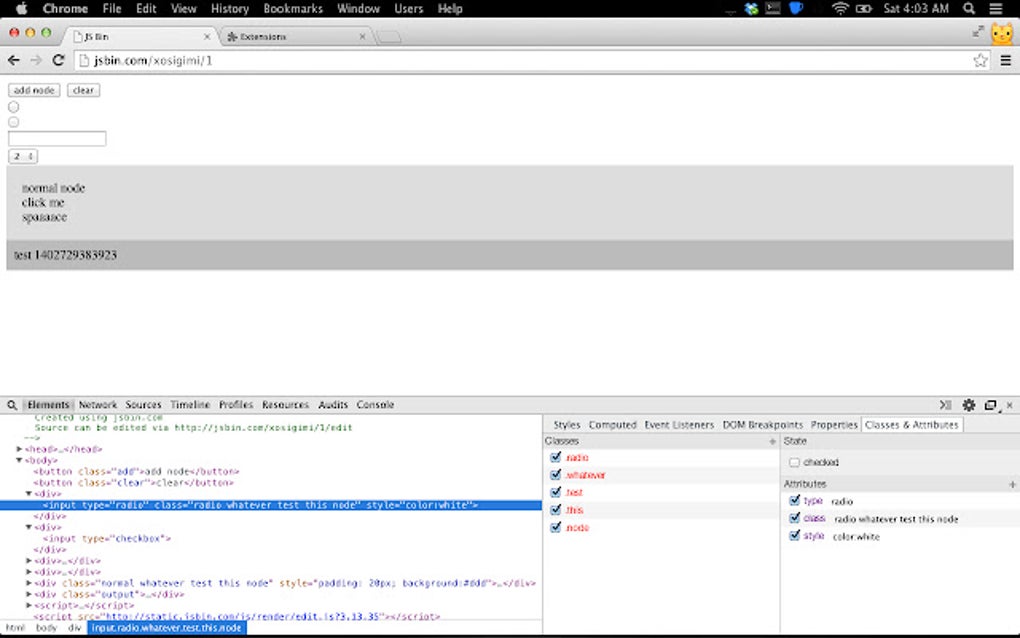The width and height of the screenshot is (1020, 638).
Task: Collapse the <body> element node
Action: 20,460
